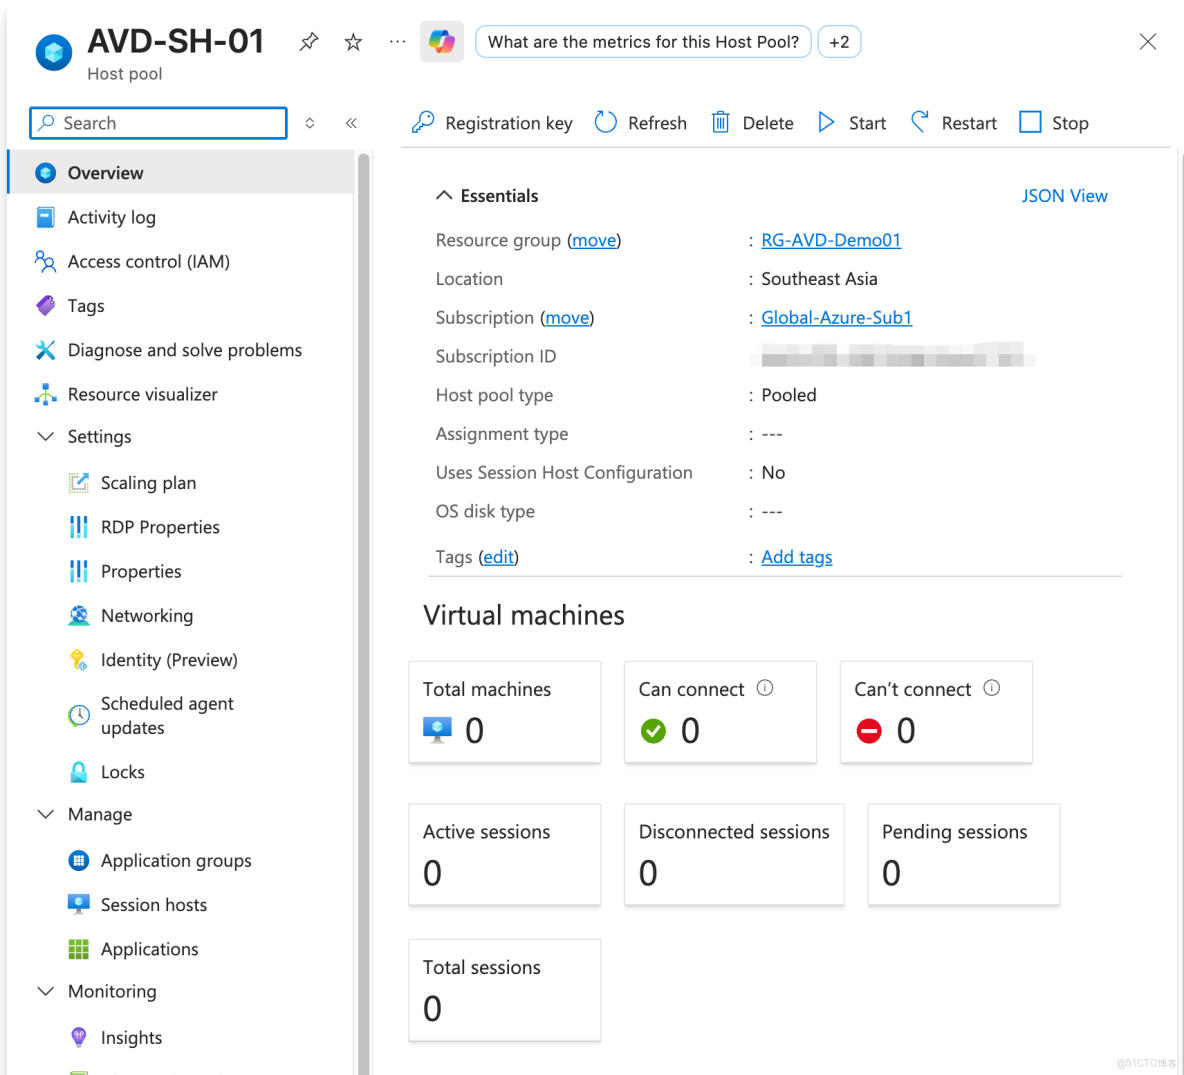Image resolution: width=1184 pixels, height=1075 pixels.
Task: Add AVD-SH-01 to favorites
Action: 352,41
